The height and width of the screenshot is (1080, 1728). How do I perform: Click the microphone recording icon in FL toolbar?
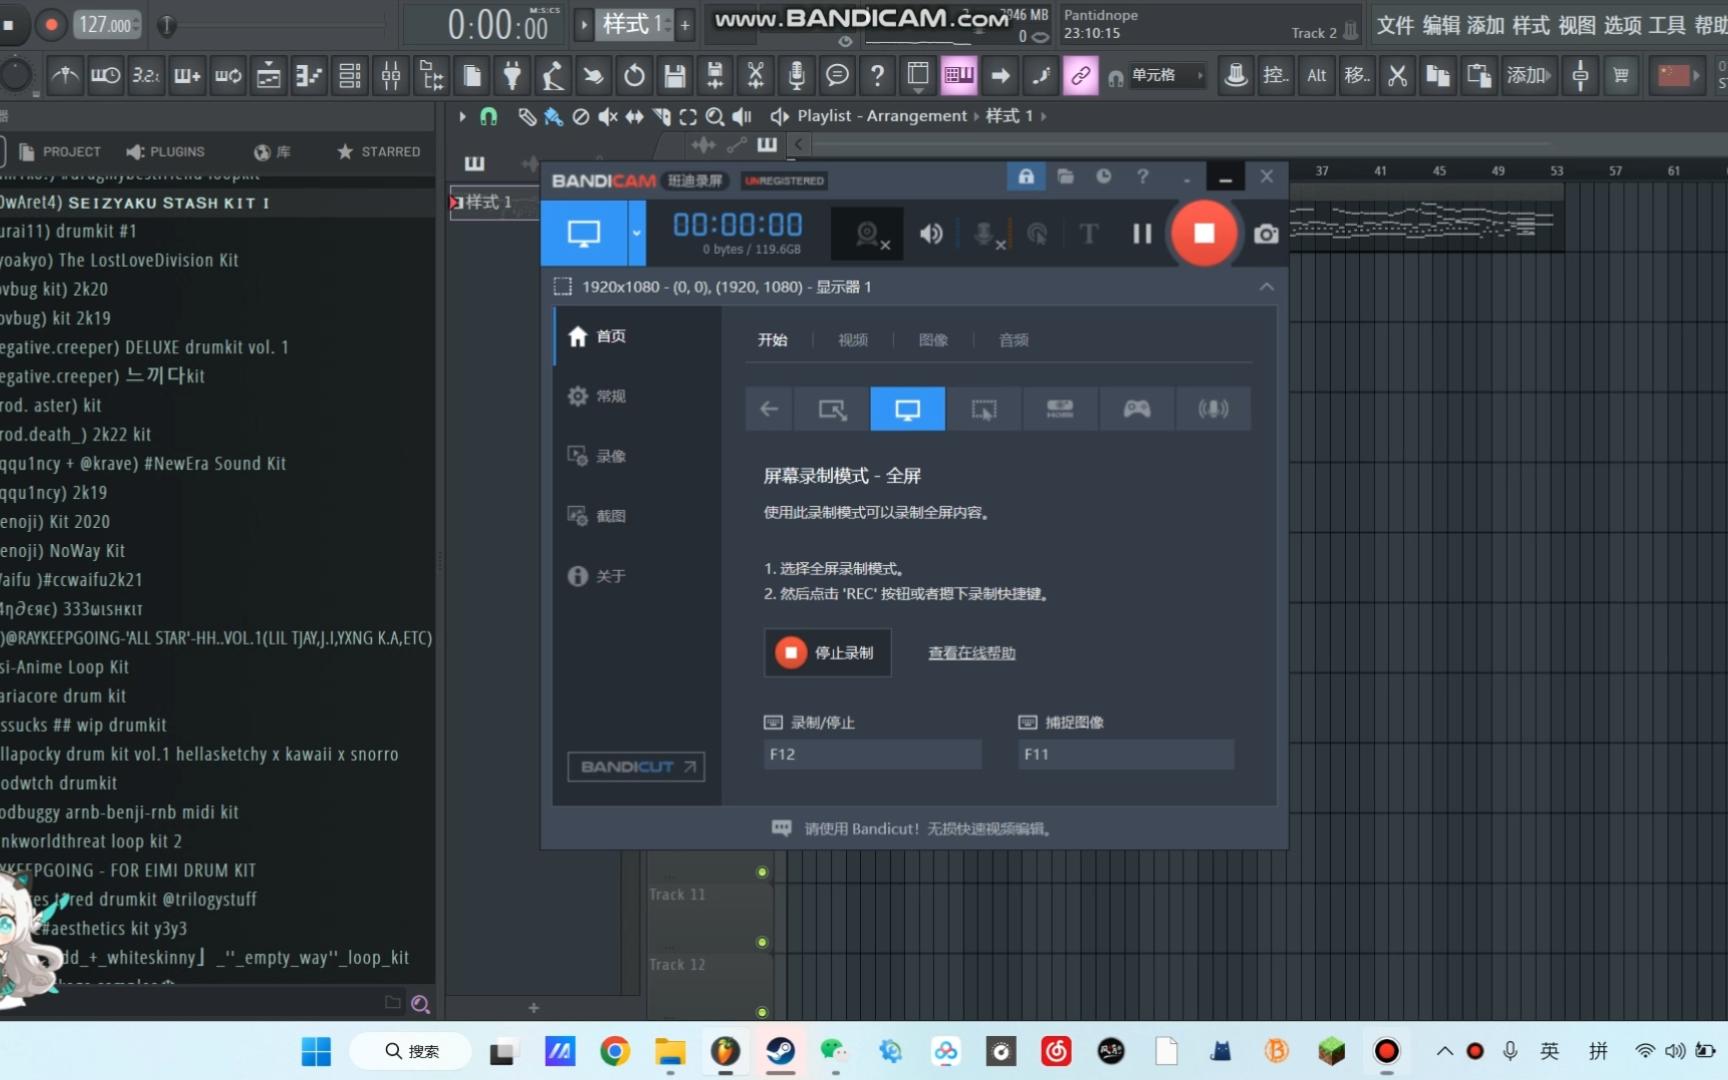coord(796,75)
